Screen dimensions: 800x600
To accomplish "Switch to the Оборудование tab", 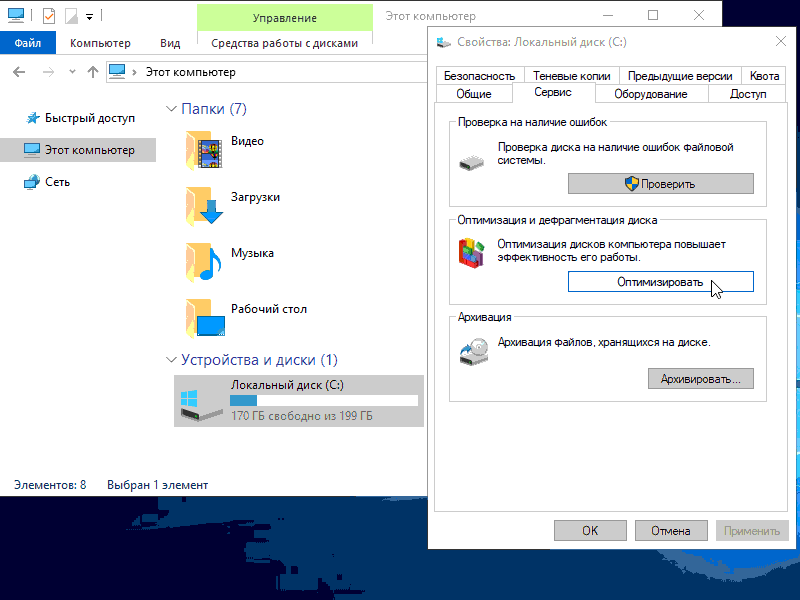I will 651,94.
